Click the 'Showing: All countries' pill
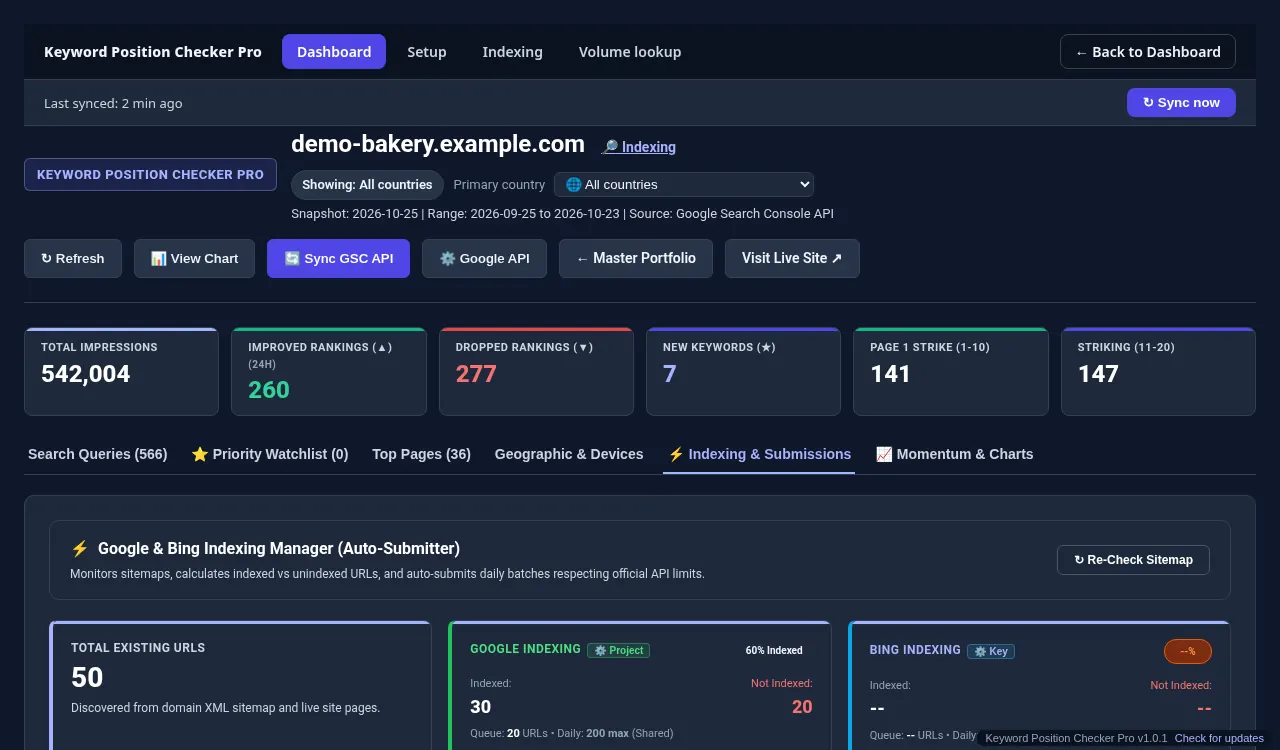 (367, 185)
